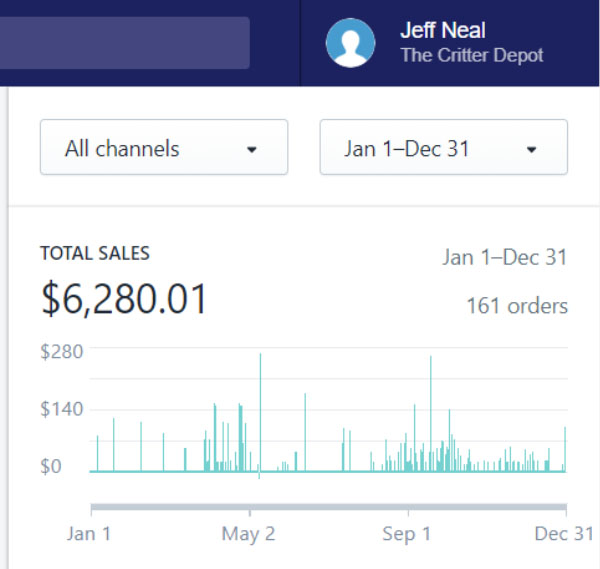600x569 pixels.
Task: Click in the search bar field
Action: [125, 43]
